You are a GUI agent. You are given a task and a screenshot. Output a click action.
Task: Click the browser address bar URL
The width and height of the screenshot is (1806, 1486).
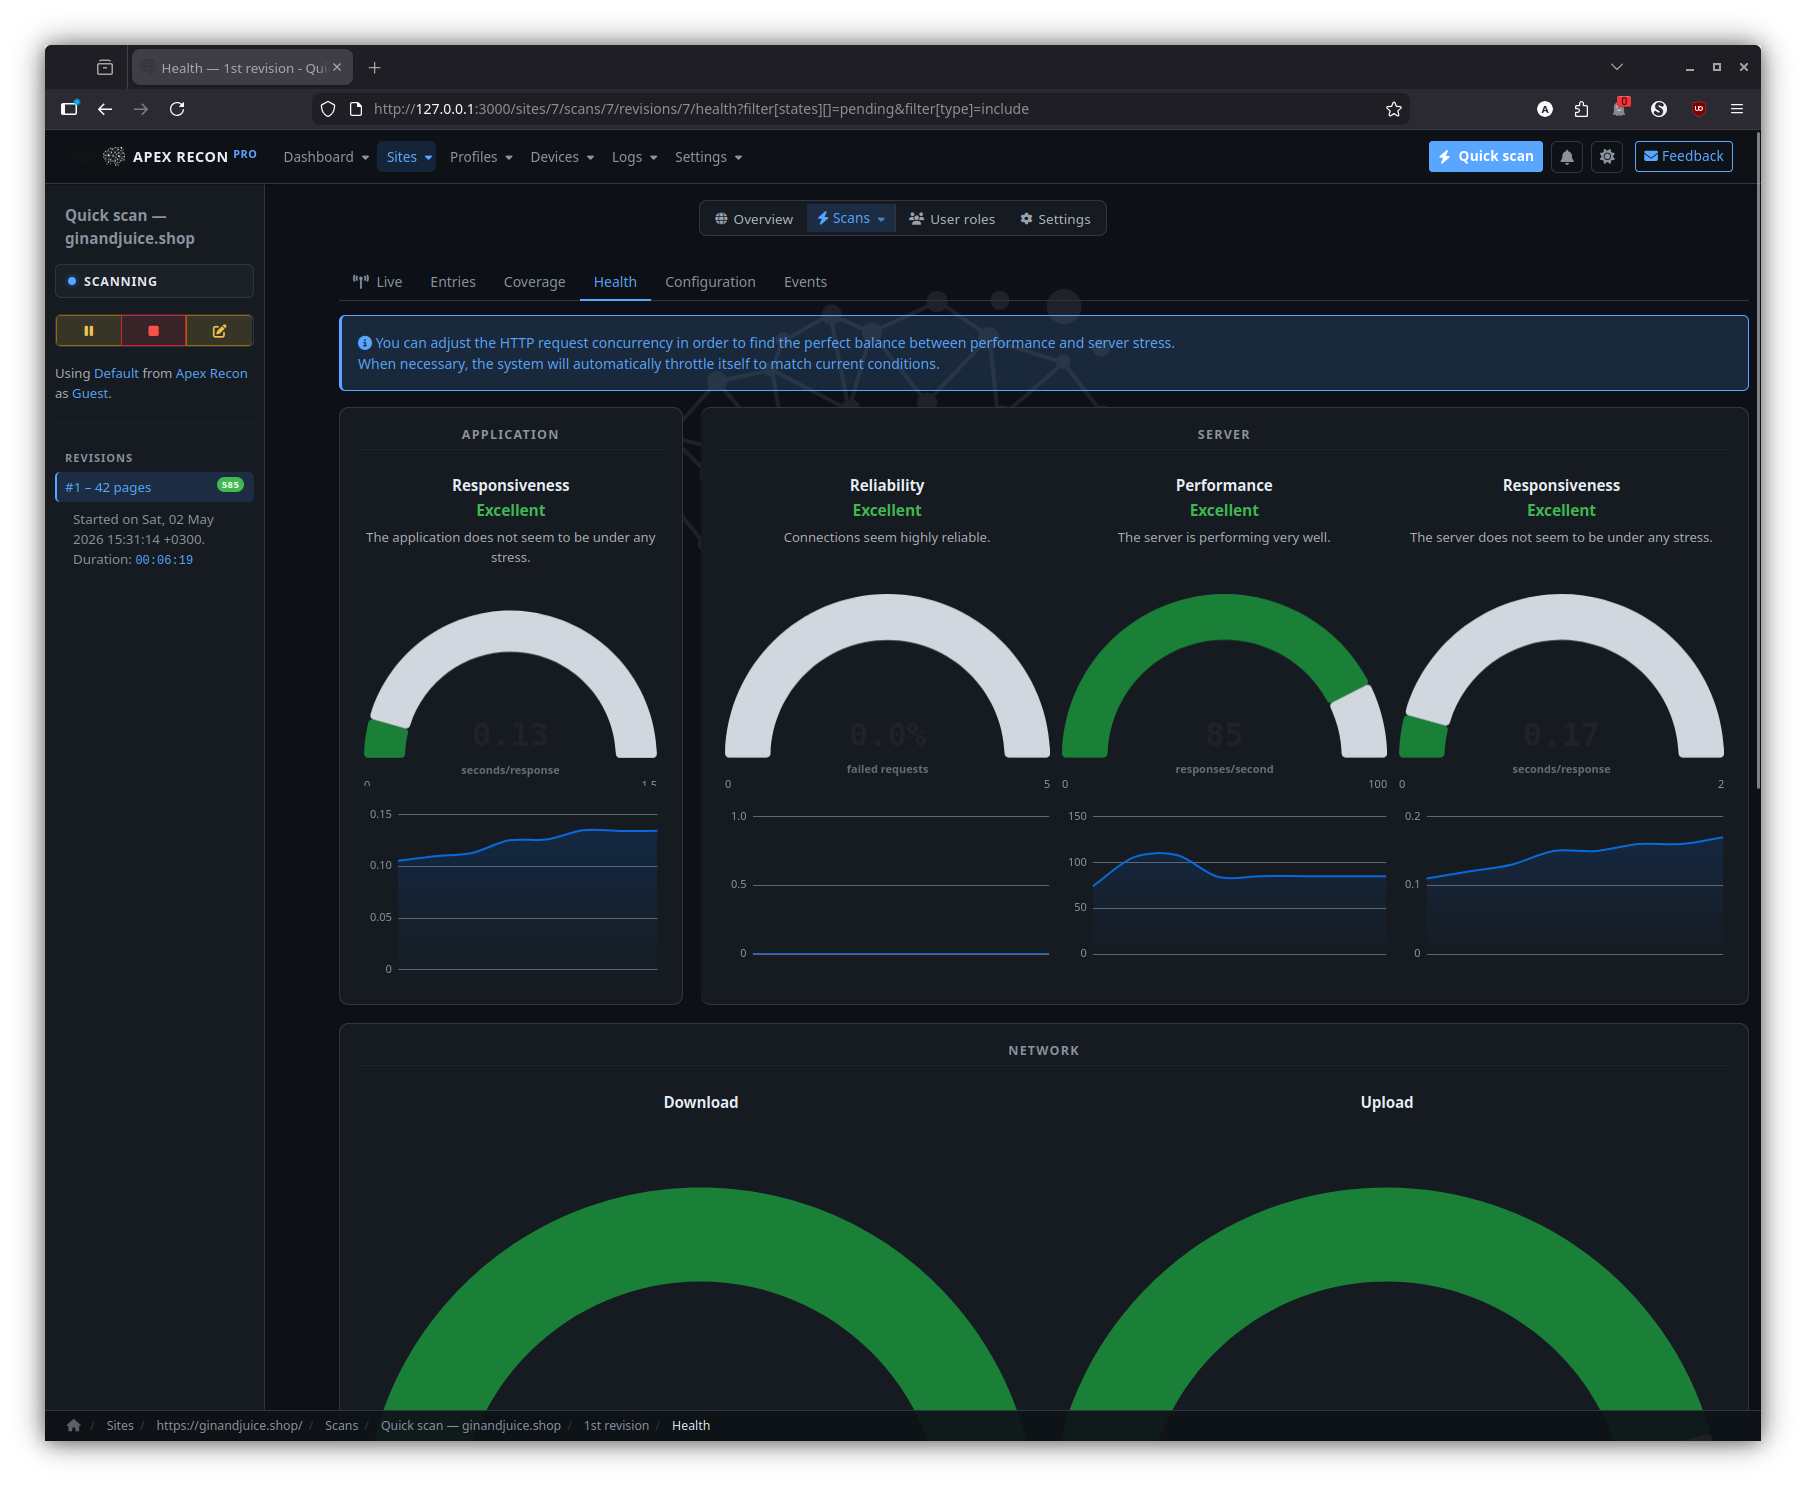[701, 109]
